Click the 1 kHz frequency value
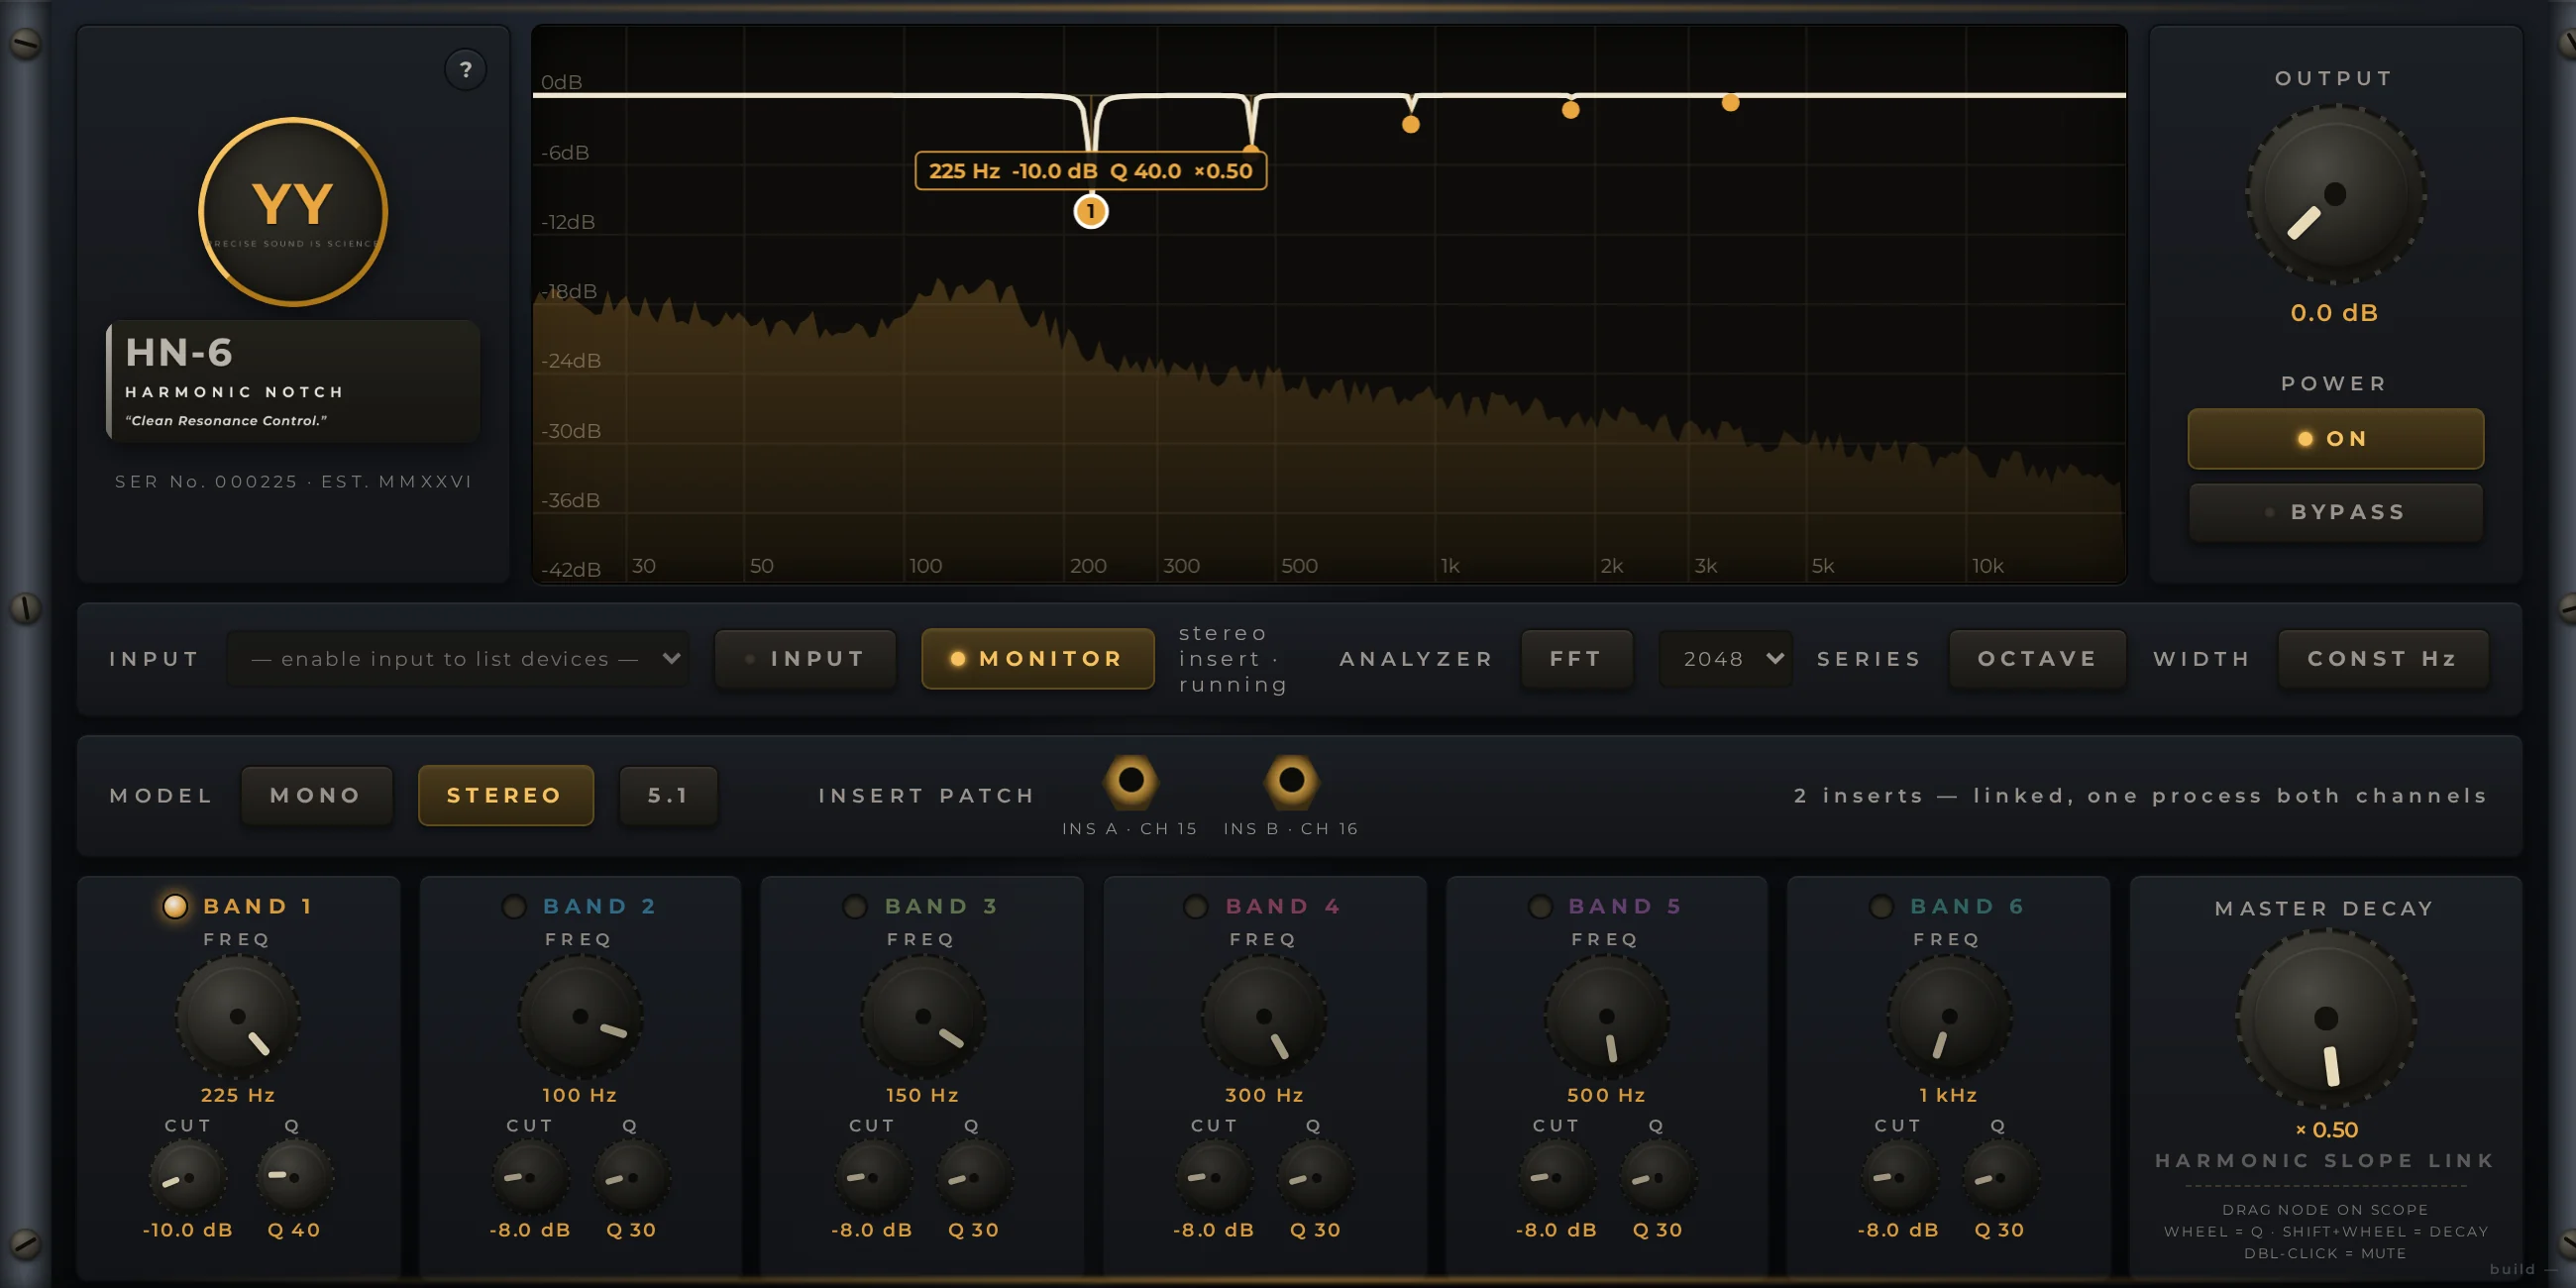This screenshot has height=1288, width=2576. (1948, 1095)
